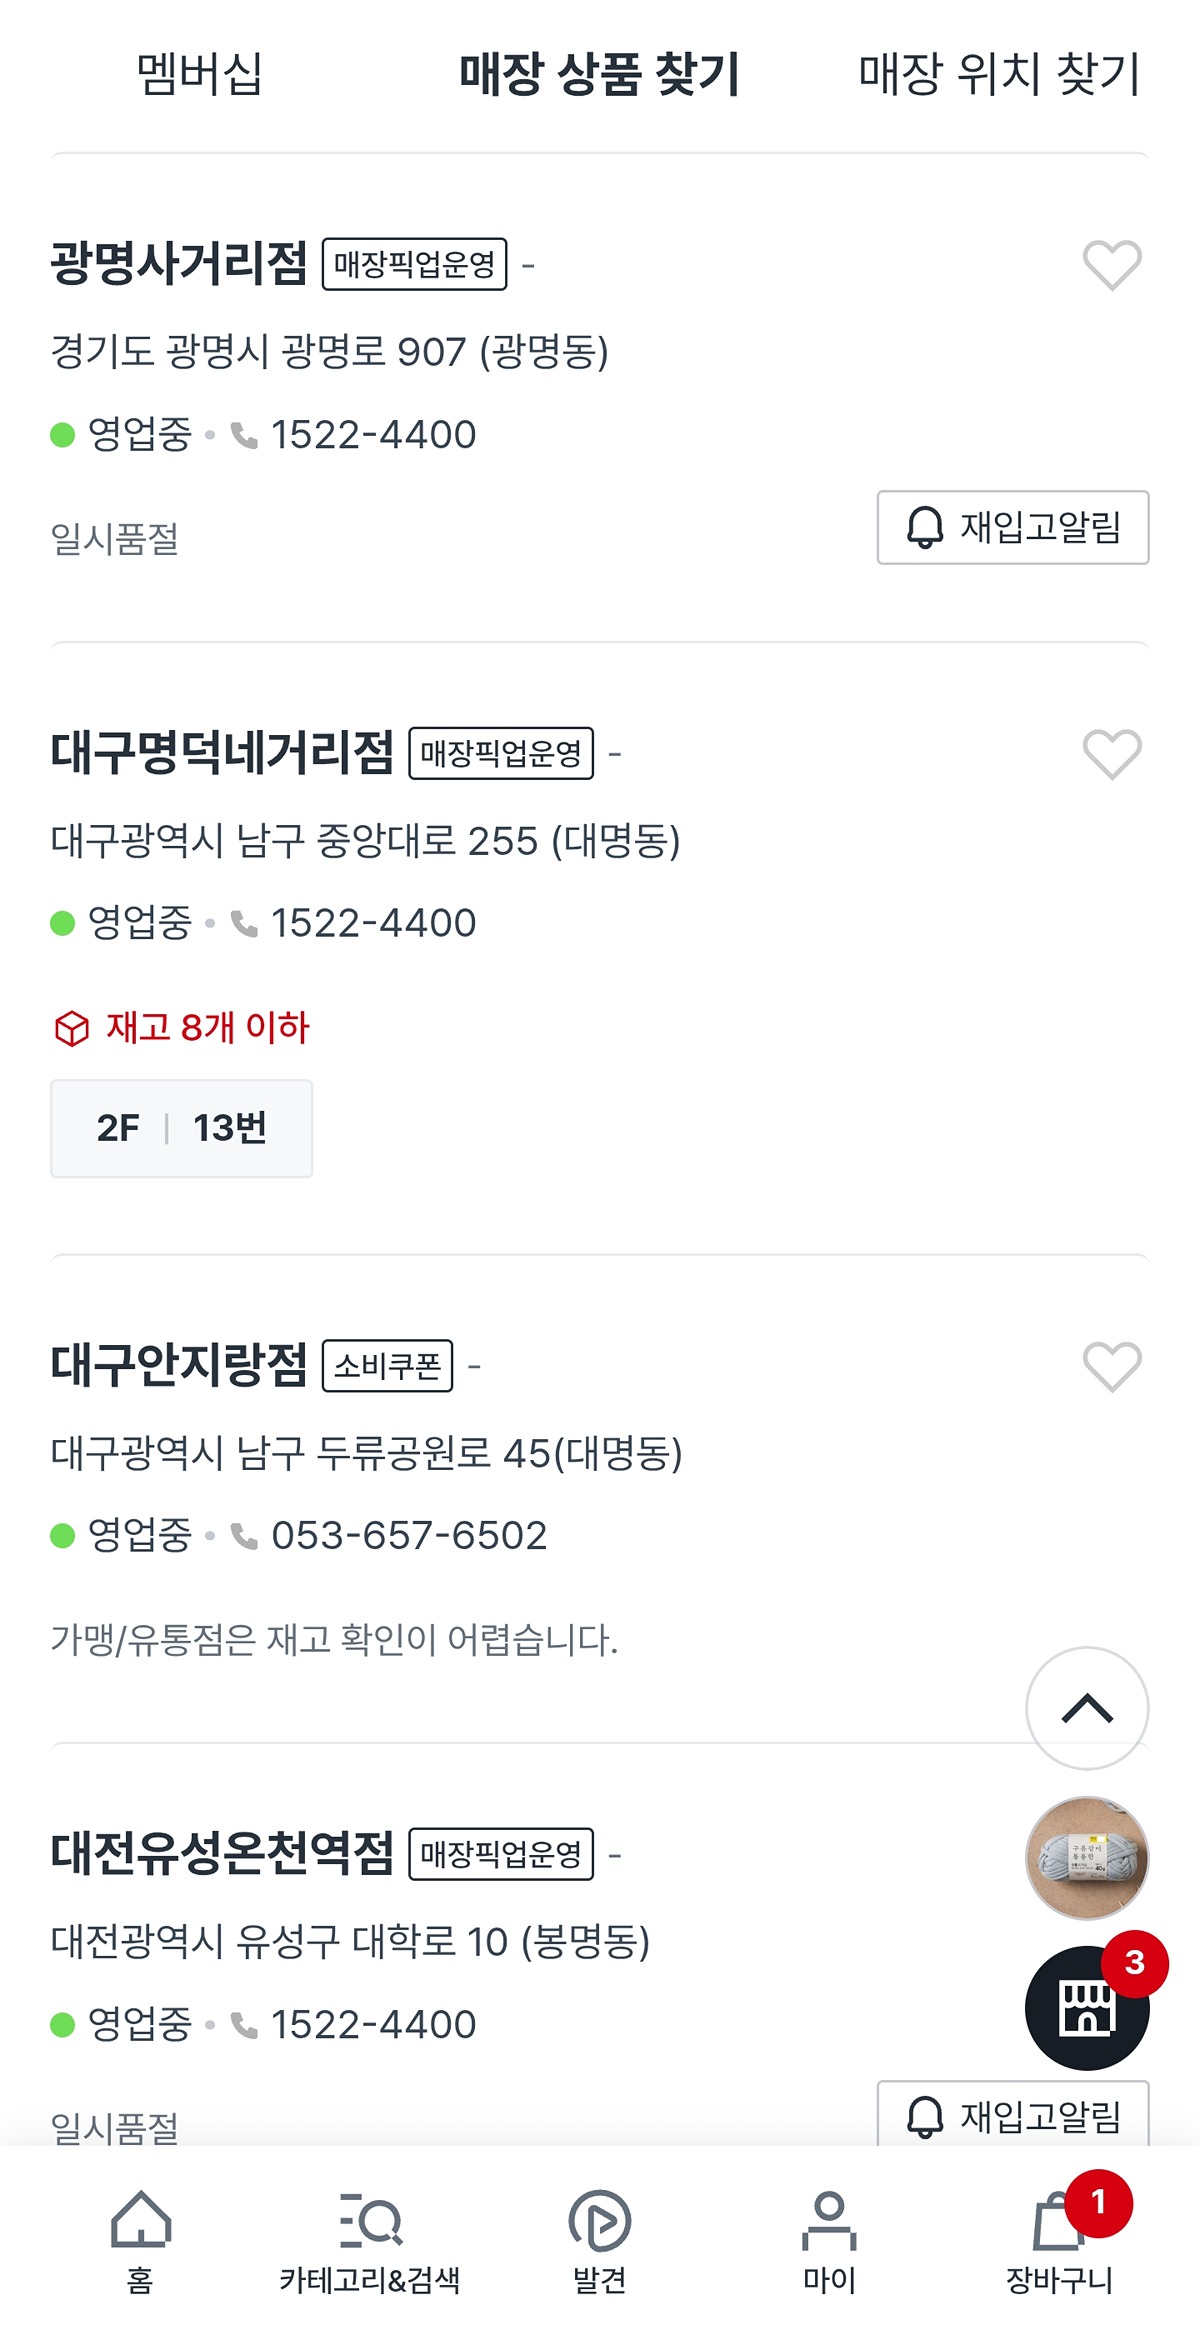Viewport: 1200px width, 2340px height.
Task: Favorite 광명사거리점 with heart icon
Action: pyautogui.click(x=1112, y=265)
